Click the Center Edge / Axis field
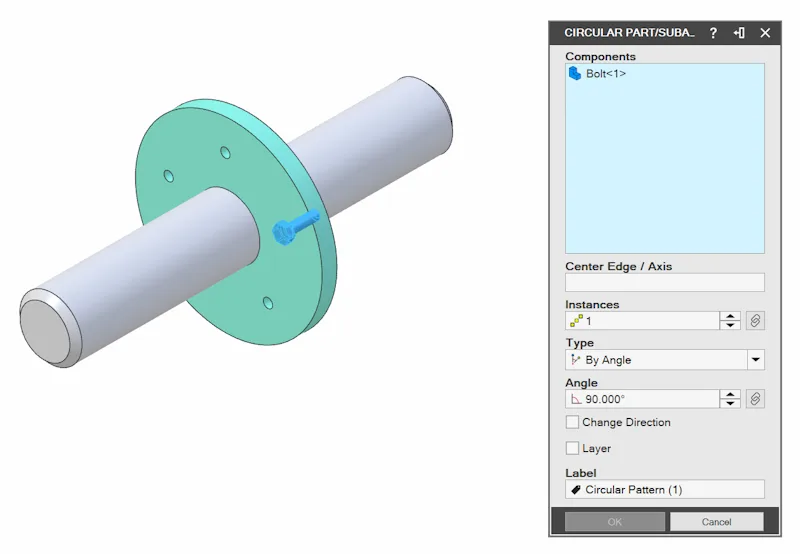The width and height of the screenshot is (800, 554). coord(665,282)
